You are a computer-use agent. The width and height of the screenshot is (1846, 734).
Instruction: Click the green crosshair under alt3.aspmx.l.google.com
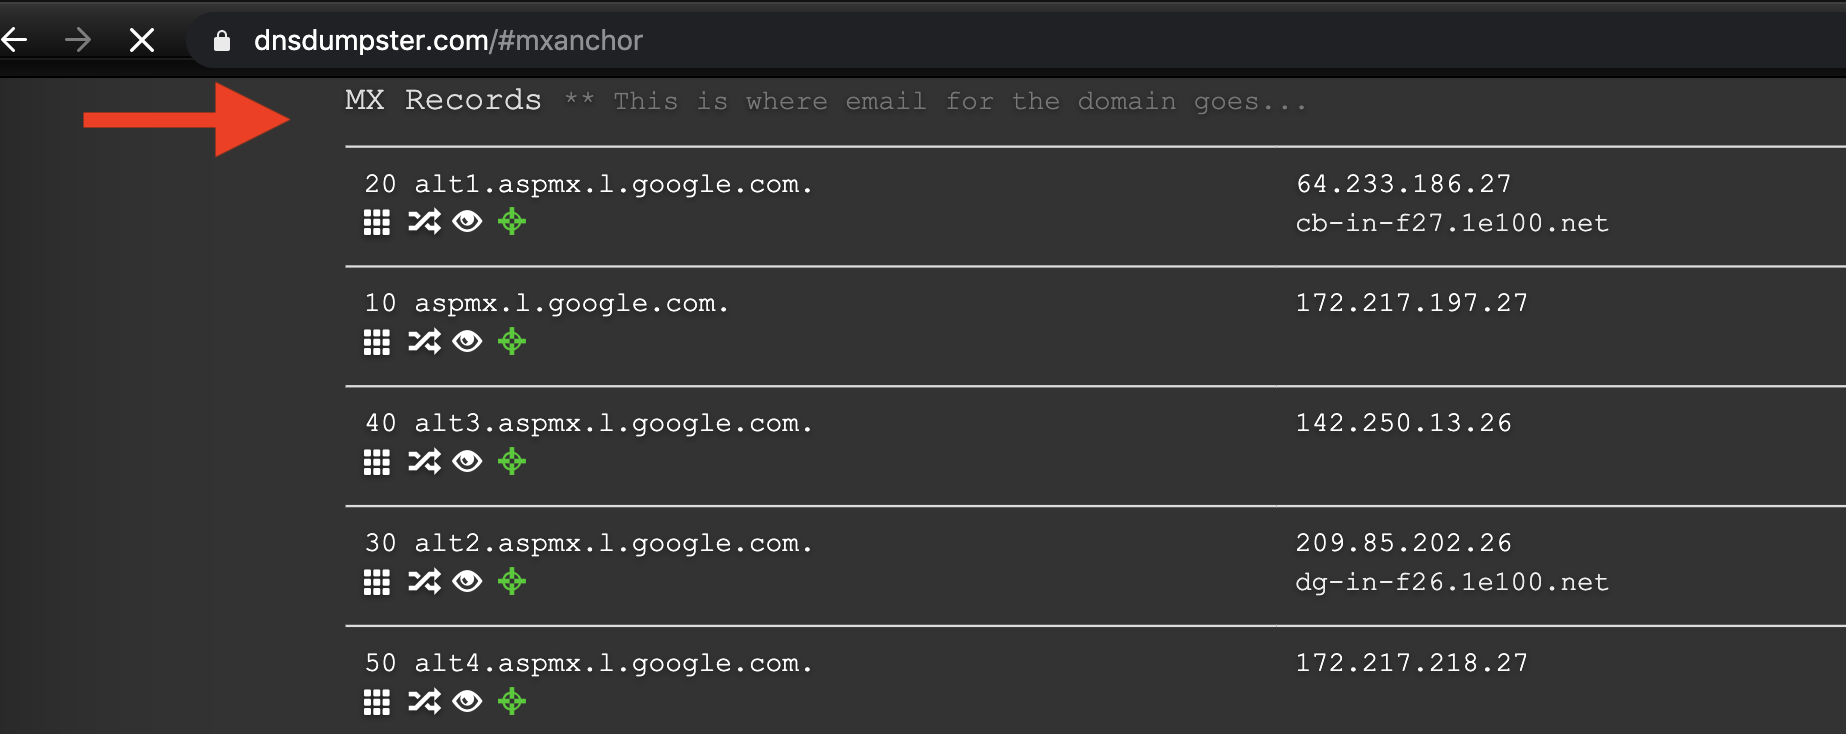pyautogui.click(x=512, y=462)
